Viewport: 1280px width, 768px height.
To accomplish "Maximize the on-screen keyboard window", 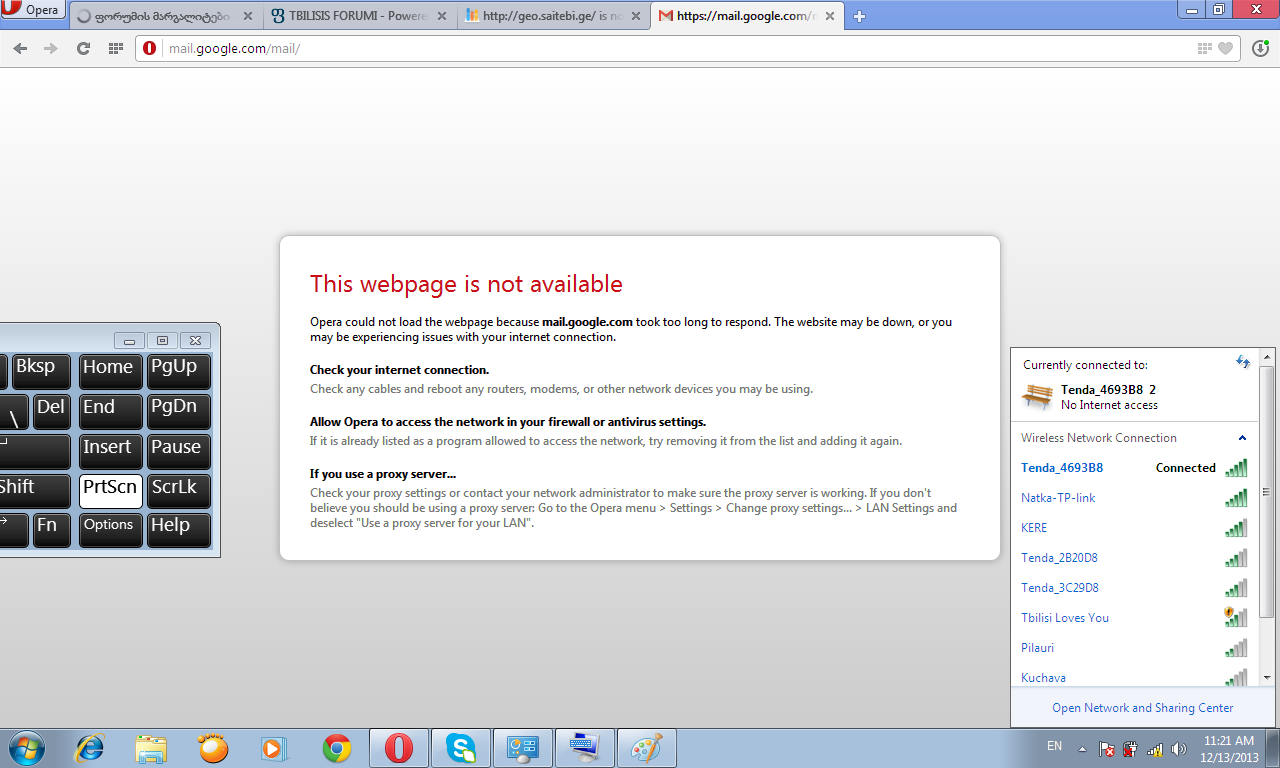I will (x=163, y=340).
